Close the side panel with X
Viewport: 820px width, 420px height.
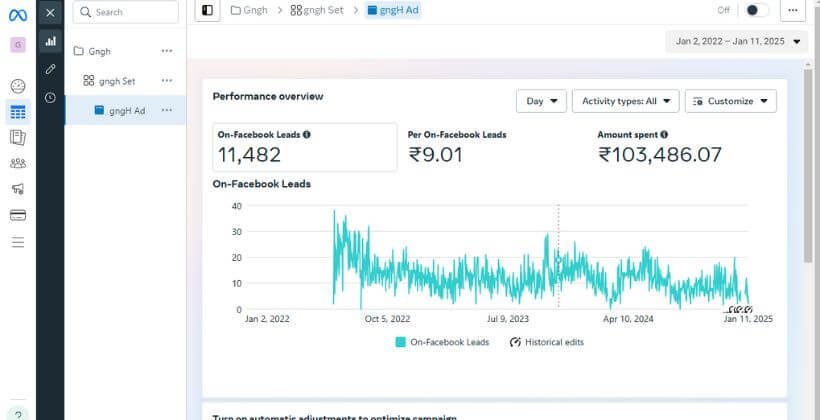point(50,13)
